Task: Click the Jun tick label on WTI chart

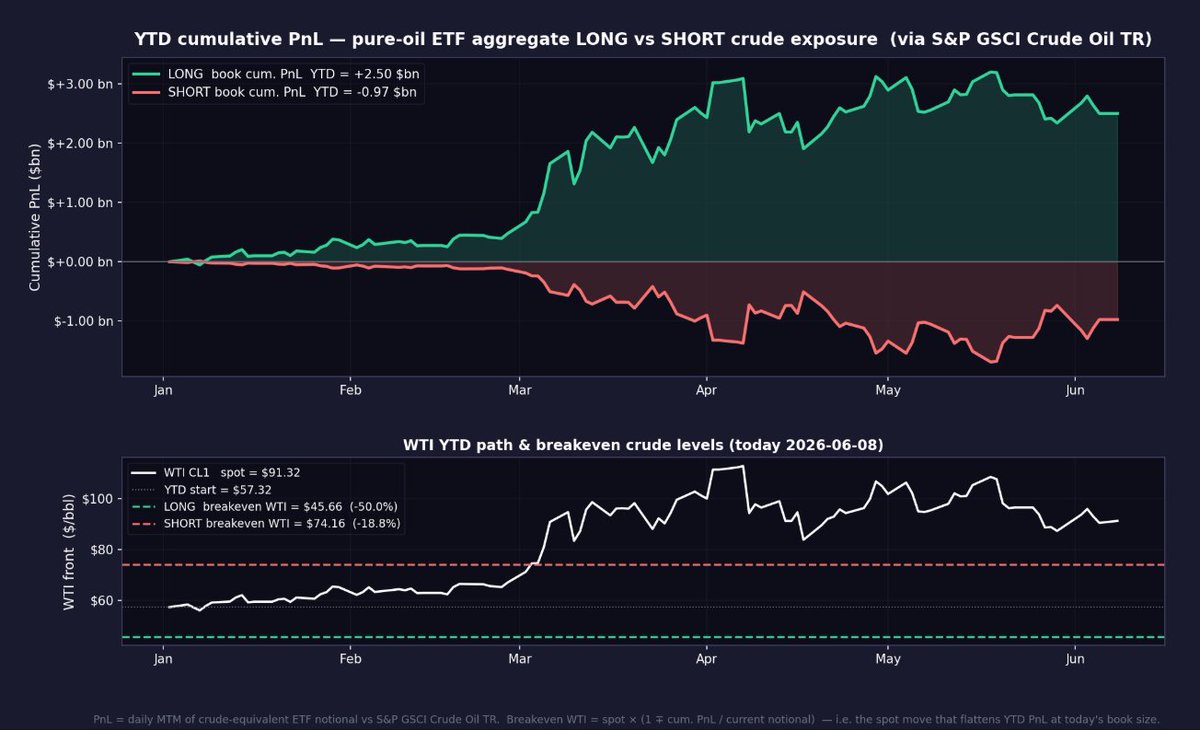Action: [x=1075, y=660]
